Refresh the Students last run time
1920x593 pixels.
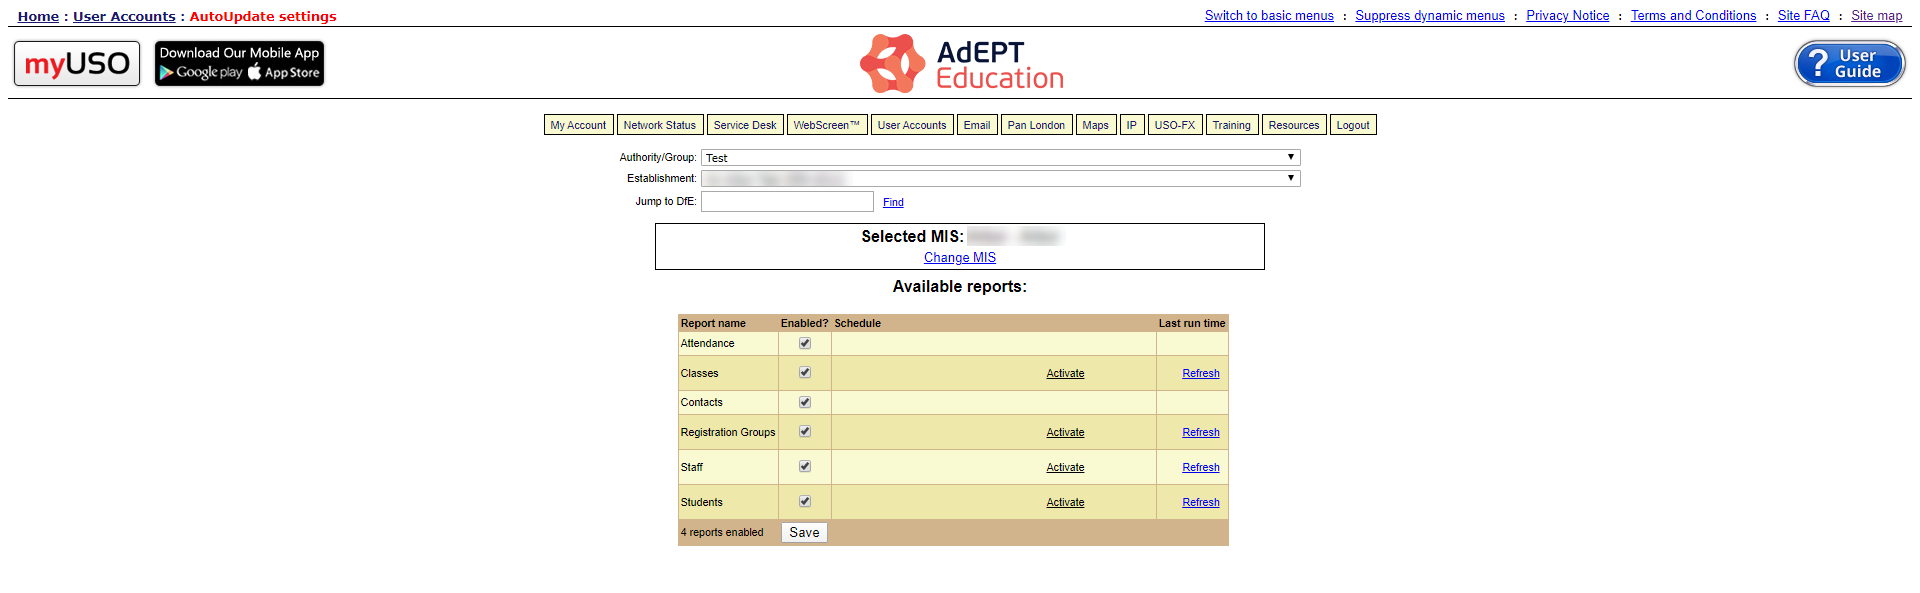click(1201, 502)
